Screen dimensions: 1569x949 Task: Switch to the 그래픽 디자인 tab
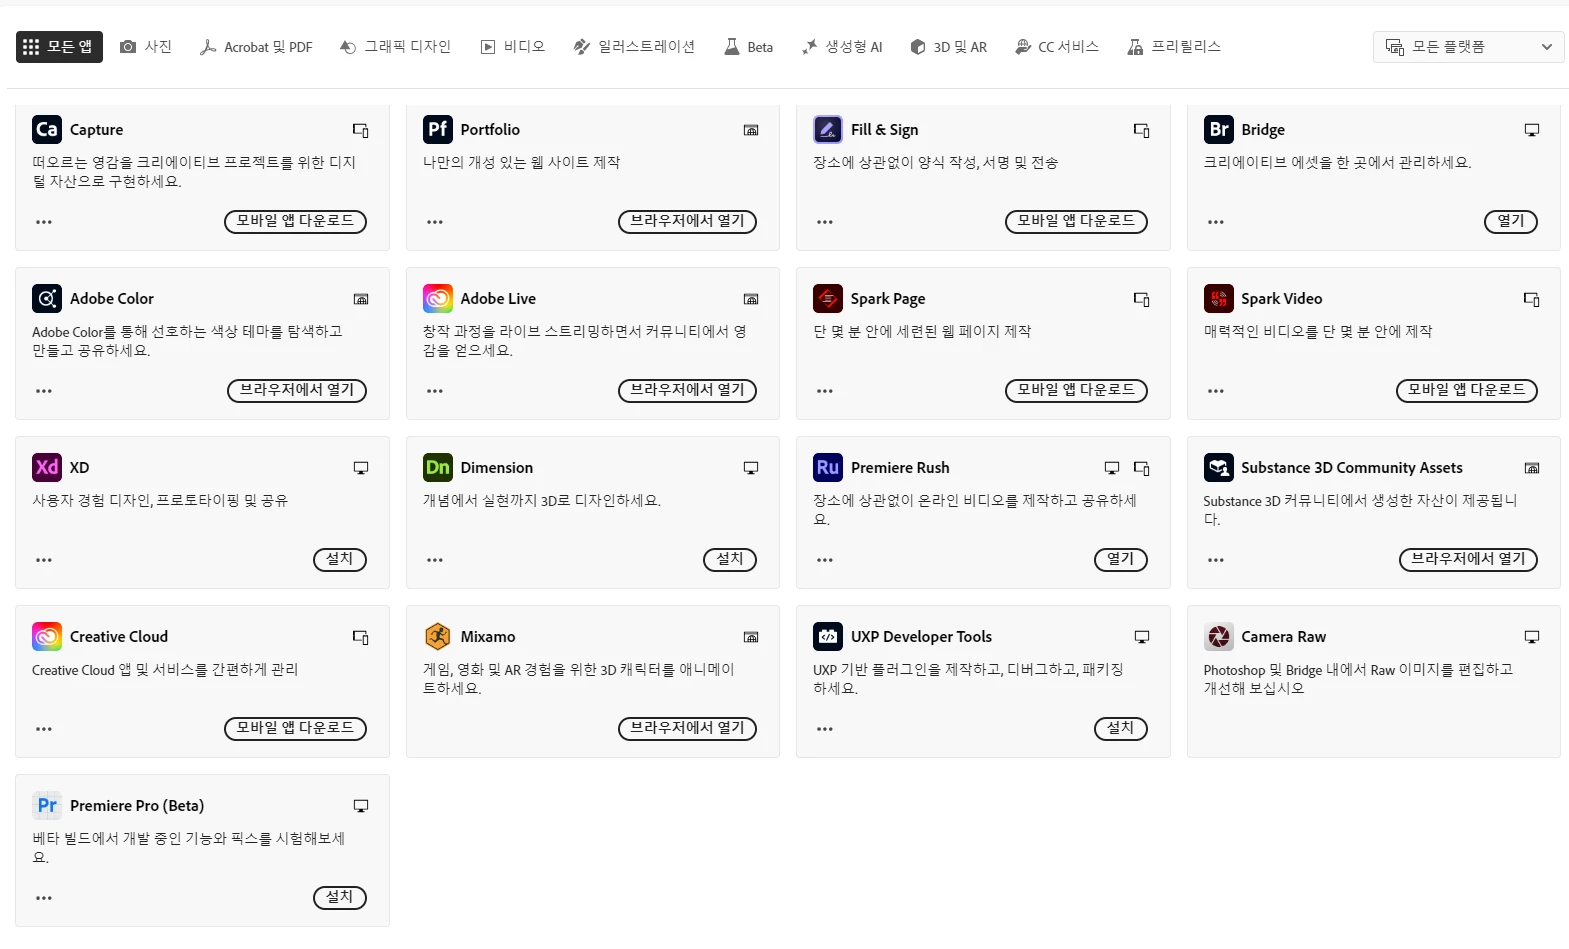(x=396, y=47)
